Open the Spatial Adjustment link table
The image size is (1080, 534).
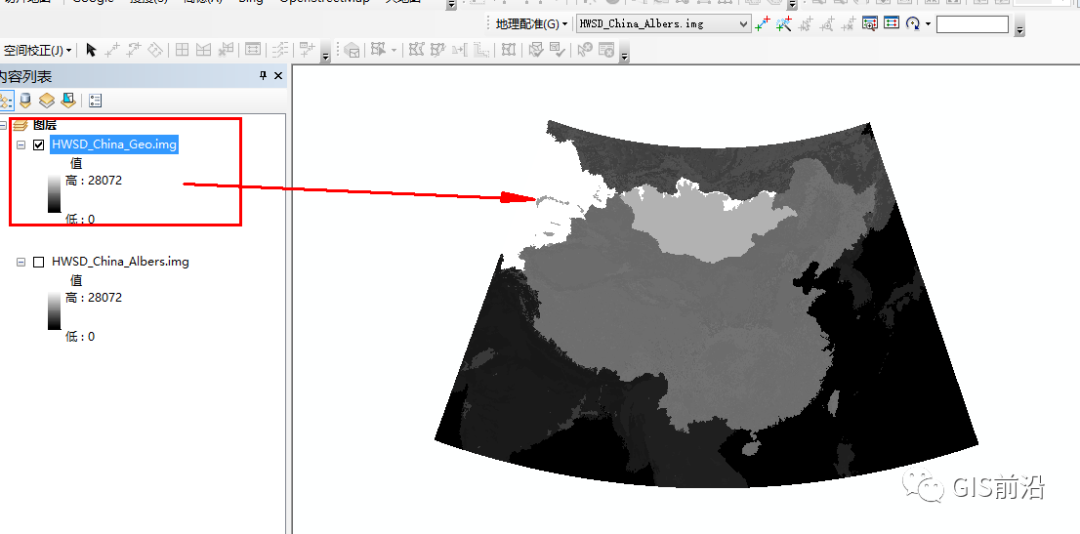253,50
